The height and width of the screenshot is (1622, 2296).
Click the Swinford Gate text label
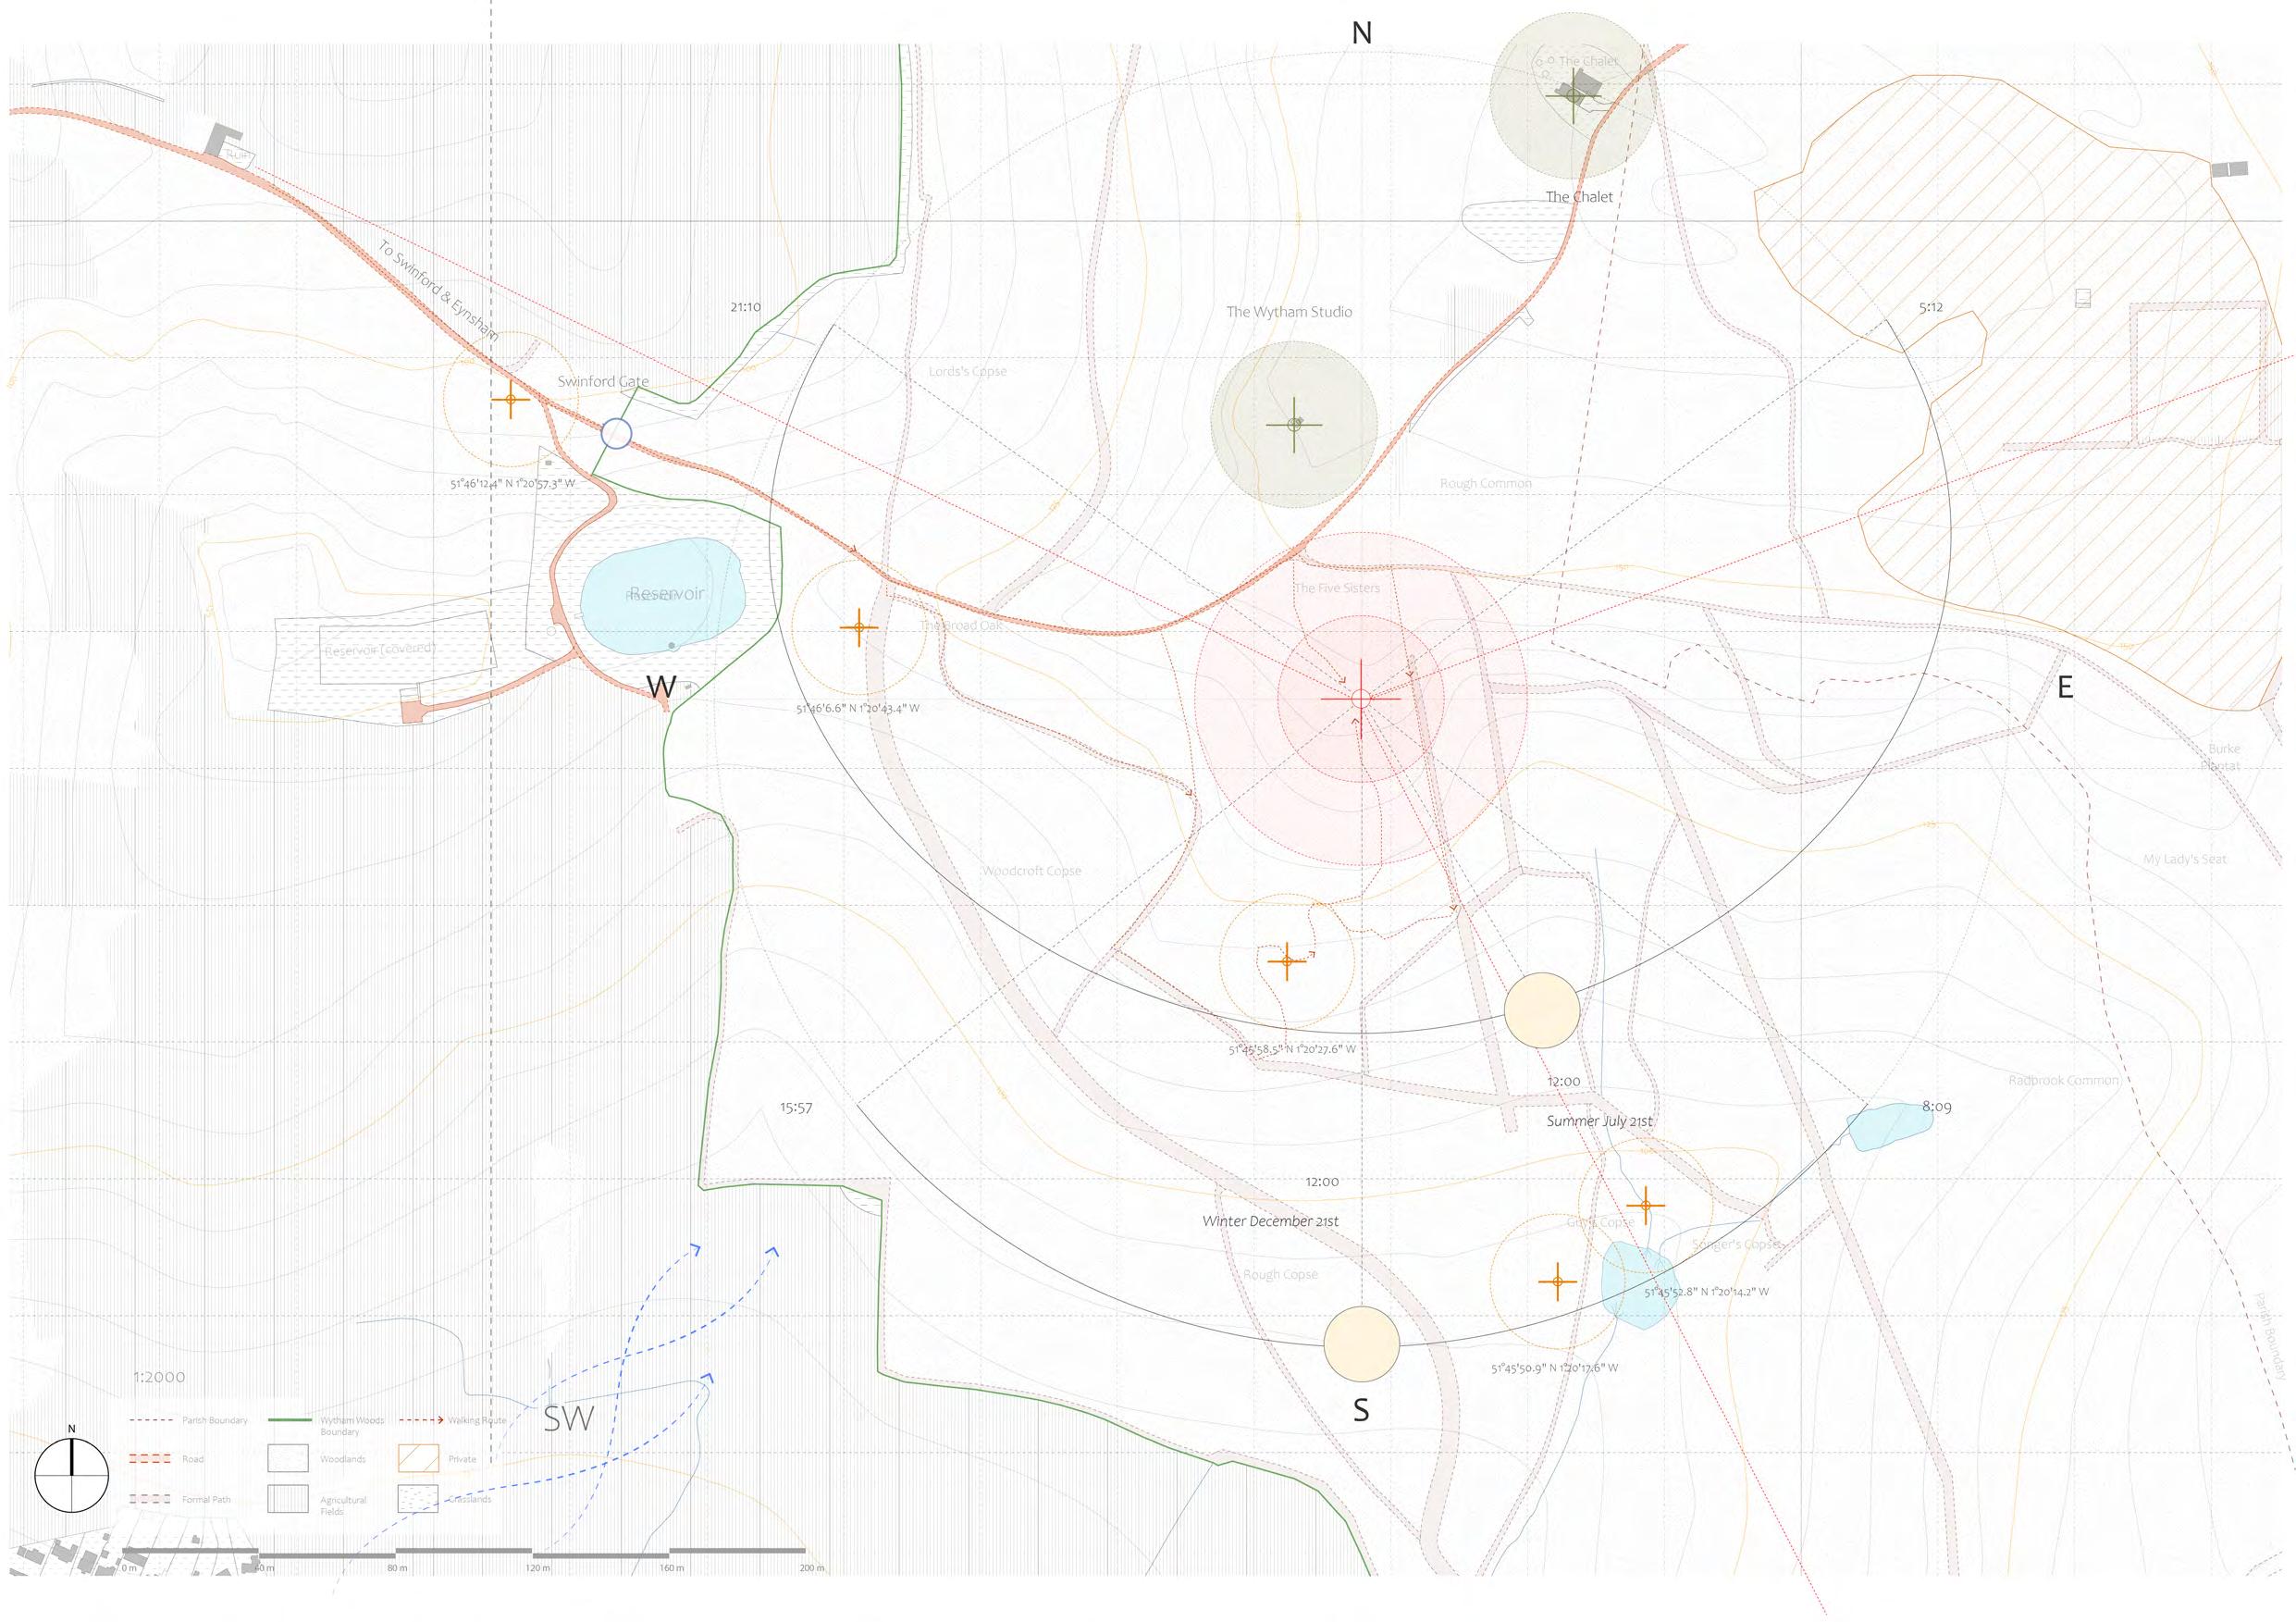click(603, 381)
